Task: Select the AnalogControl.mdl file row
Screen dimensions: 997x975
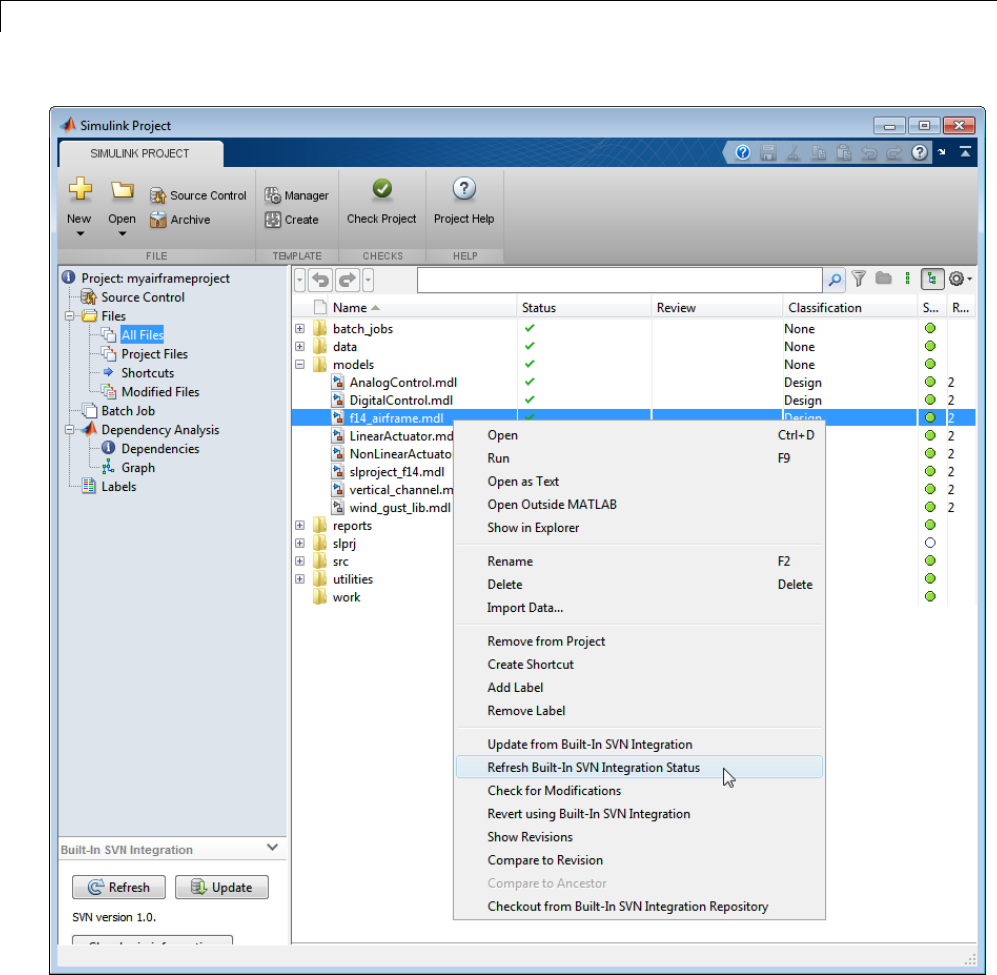Action: click(x=633, y=382)
